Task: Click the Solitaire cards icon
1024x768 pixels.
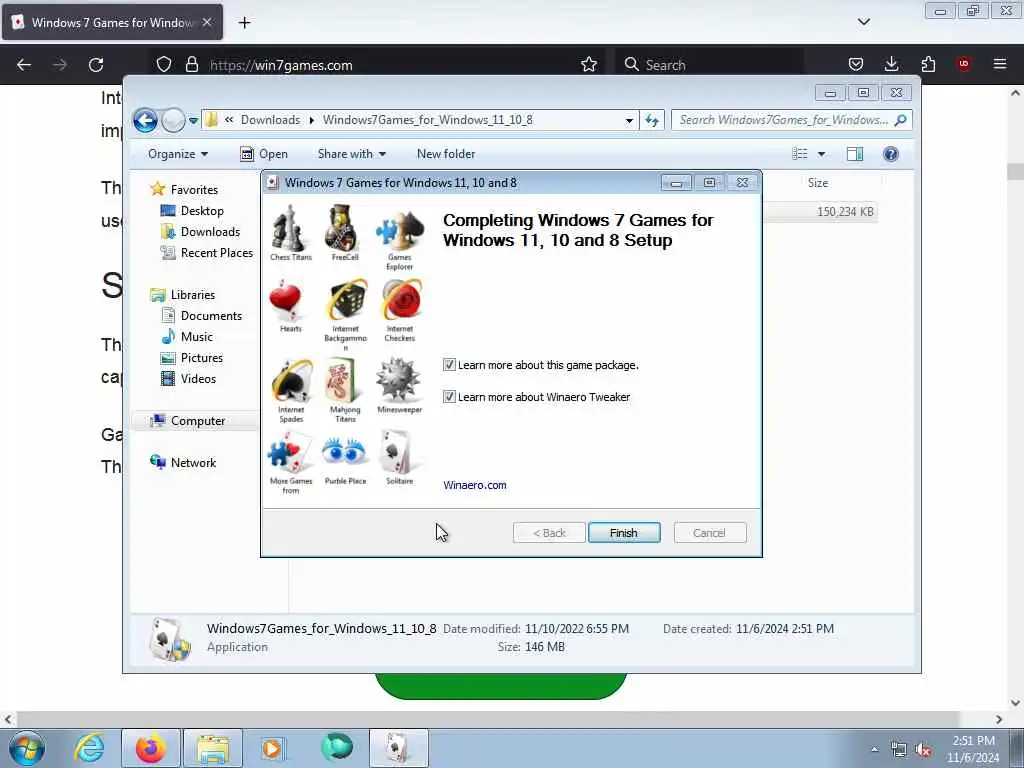Action: [x=398, y=452]
